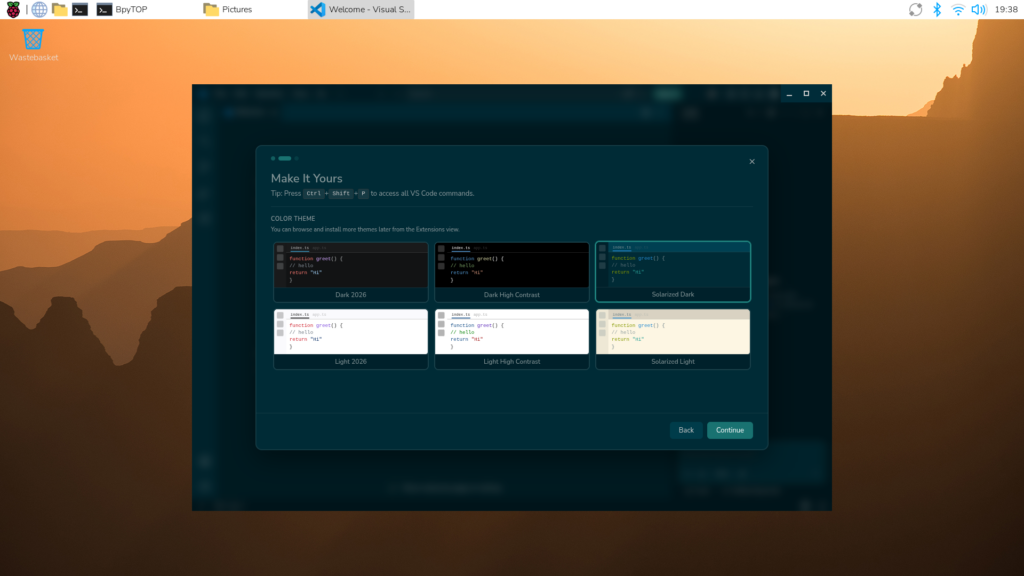Click the Continue button
This screenshot has height=576, width=1024.
(x=729, y=430)
